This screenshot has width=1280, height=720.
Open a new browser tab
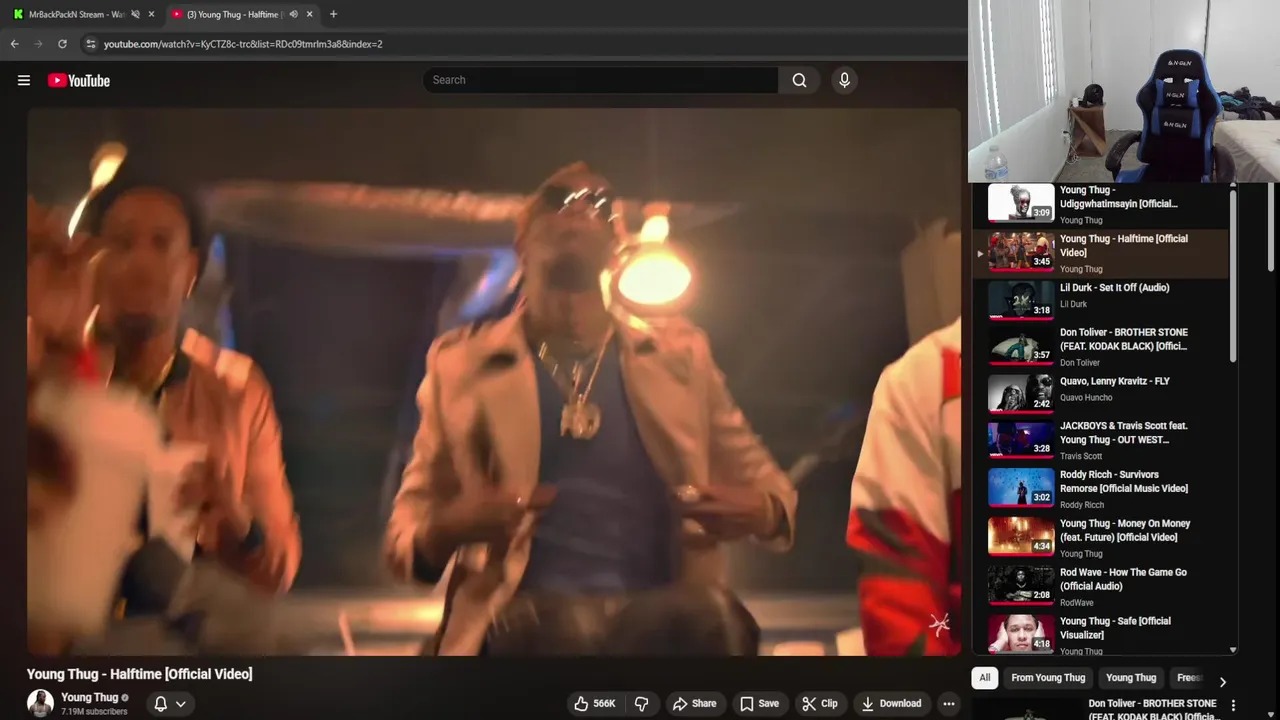coord(333,14)
